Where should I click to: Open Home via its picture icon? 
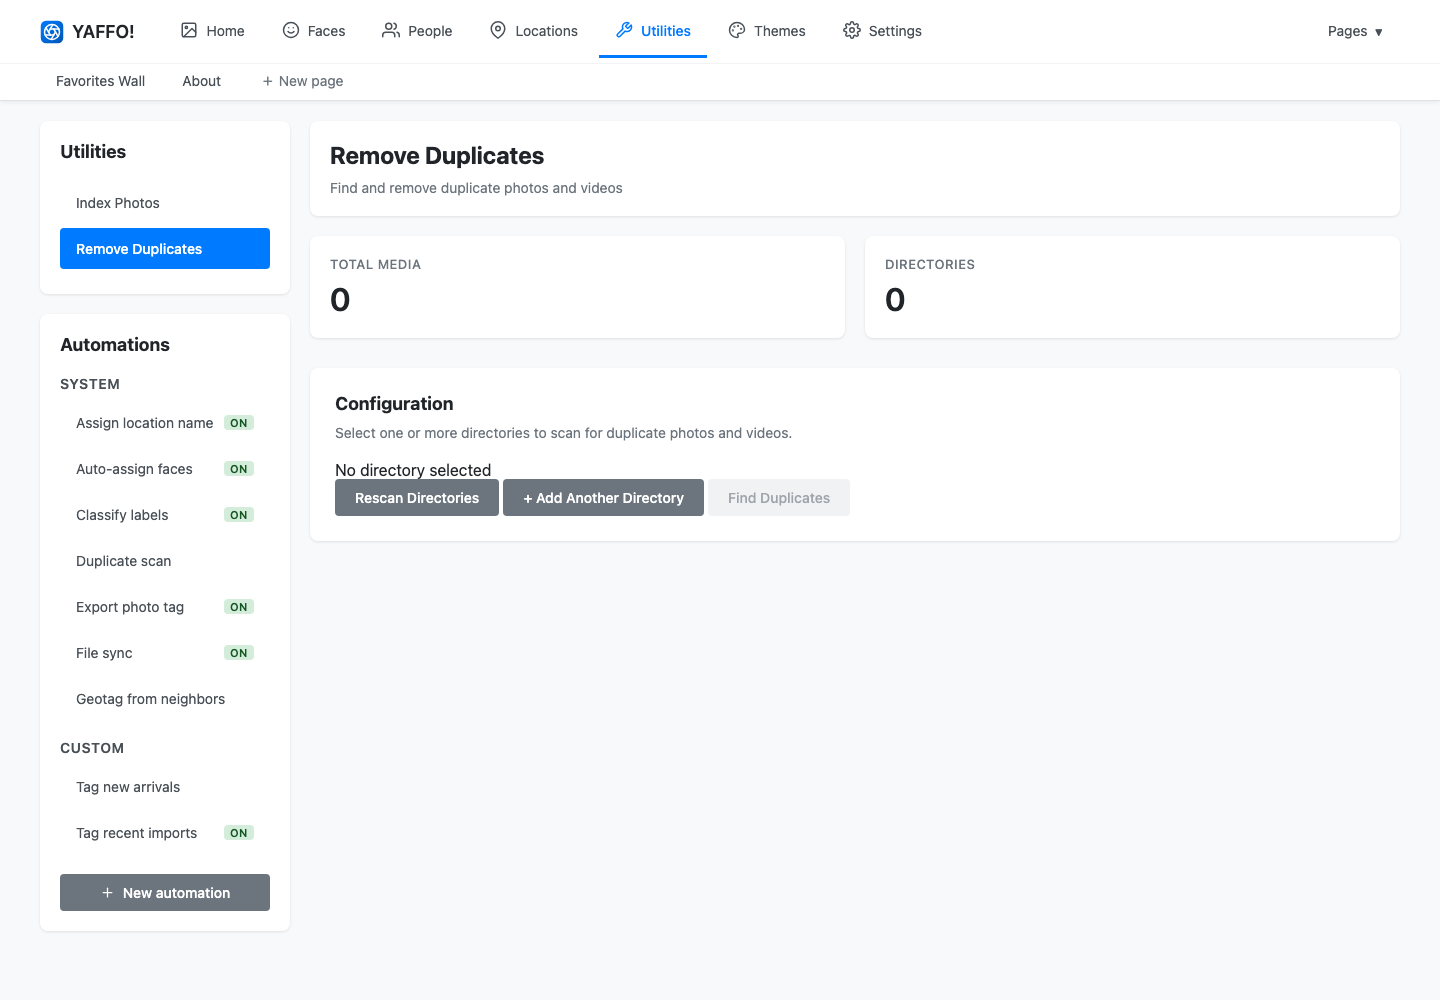coord(189,30)
